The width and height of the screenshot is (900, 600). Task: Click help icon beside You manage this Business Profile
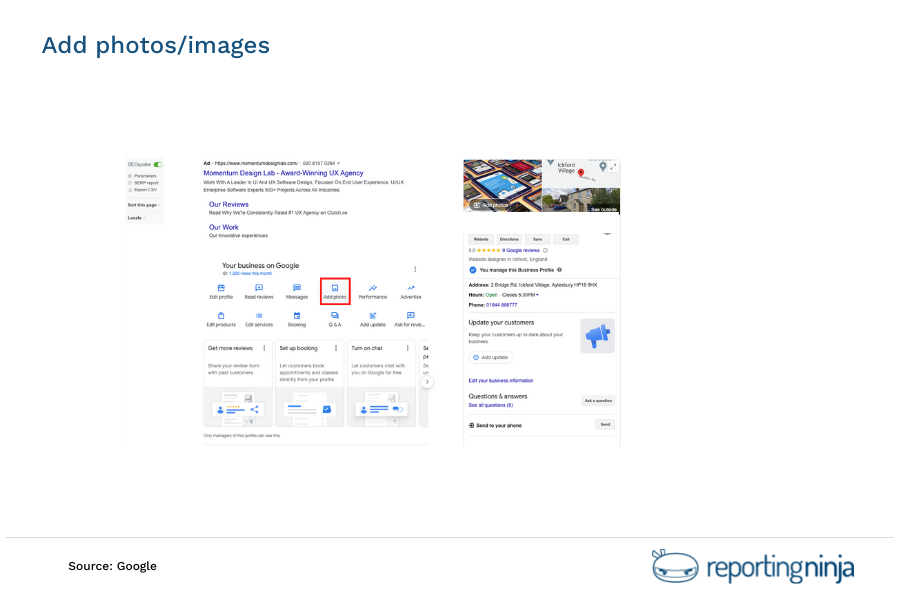click(x=559, y=270)
